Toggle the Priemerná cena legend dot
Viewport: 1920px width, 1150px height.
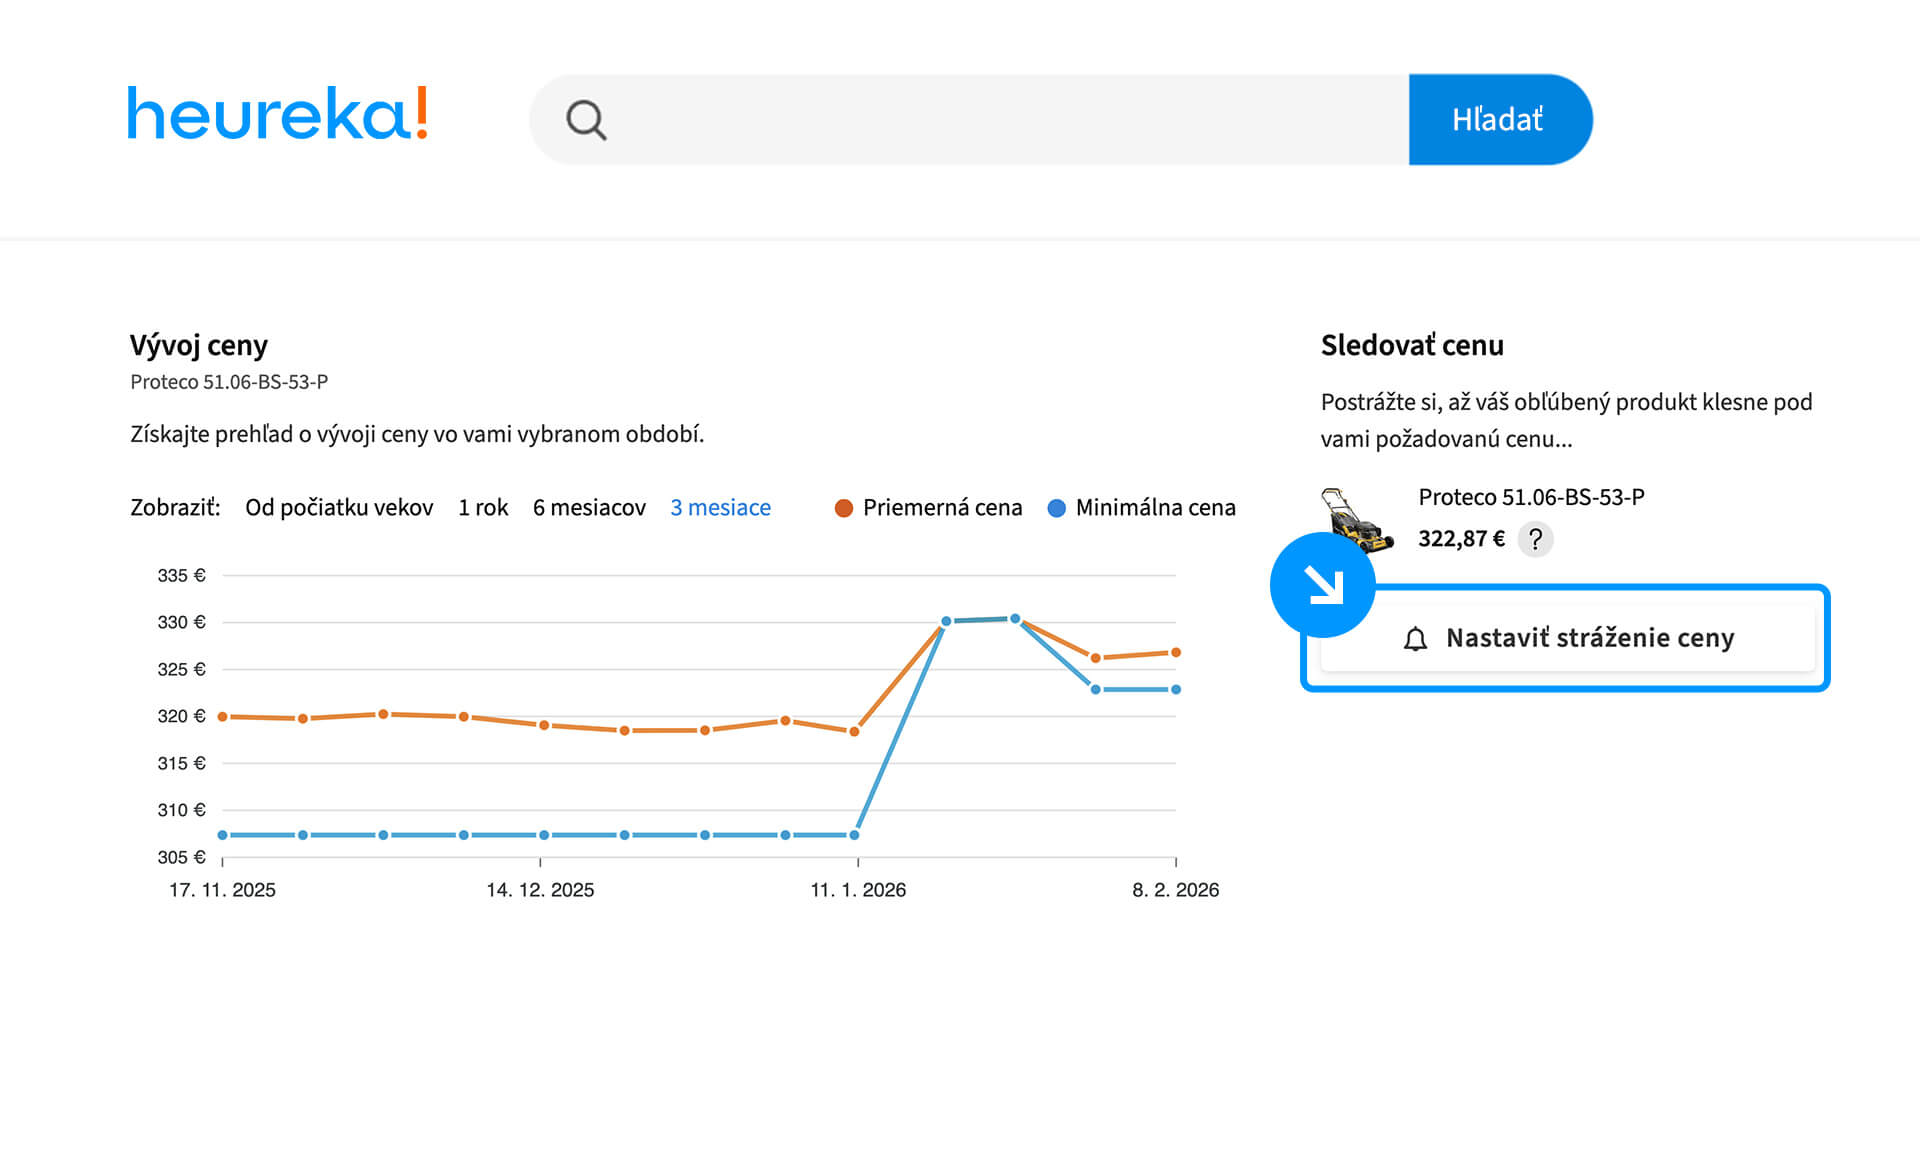point(843,508)
